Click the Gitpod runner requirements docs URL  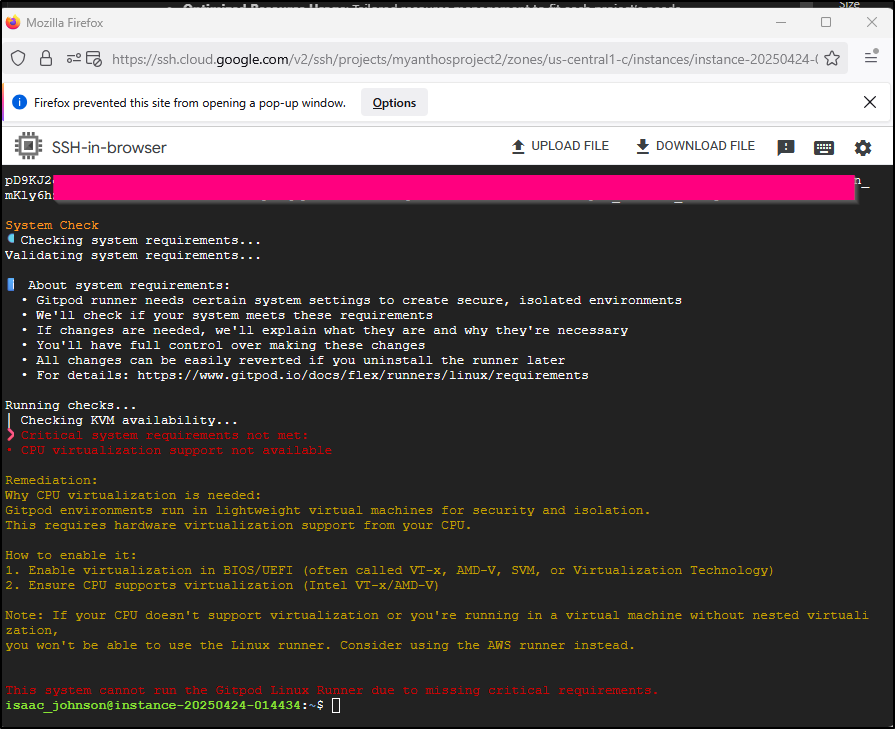tap(362, 375)
